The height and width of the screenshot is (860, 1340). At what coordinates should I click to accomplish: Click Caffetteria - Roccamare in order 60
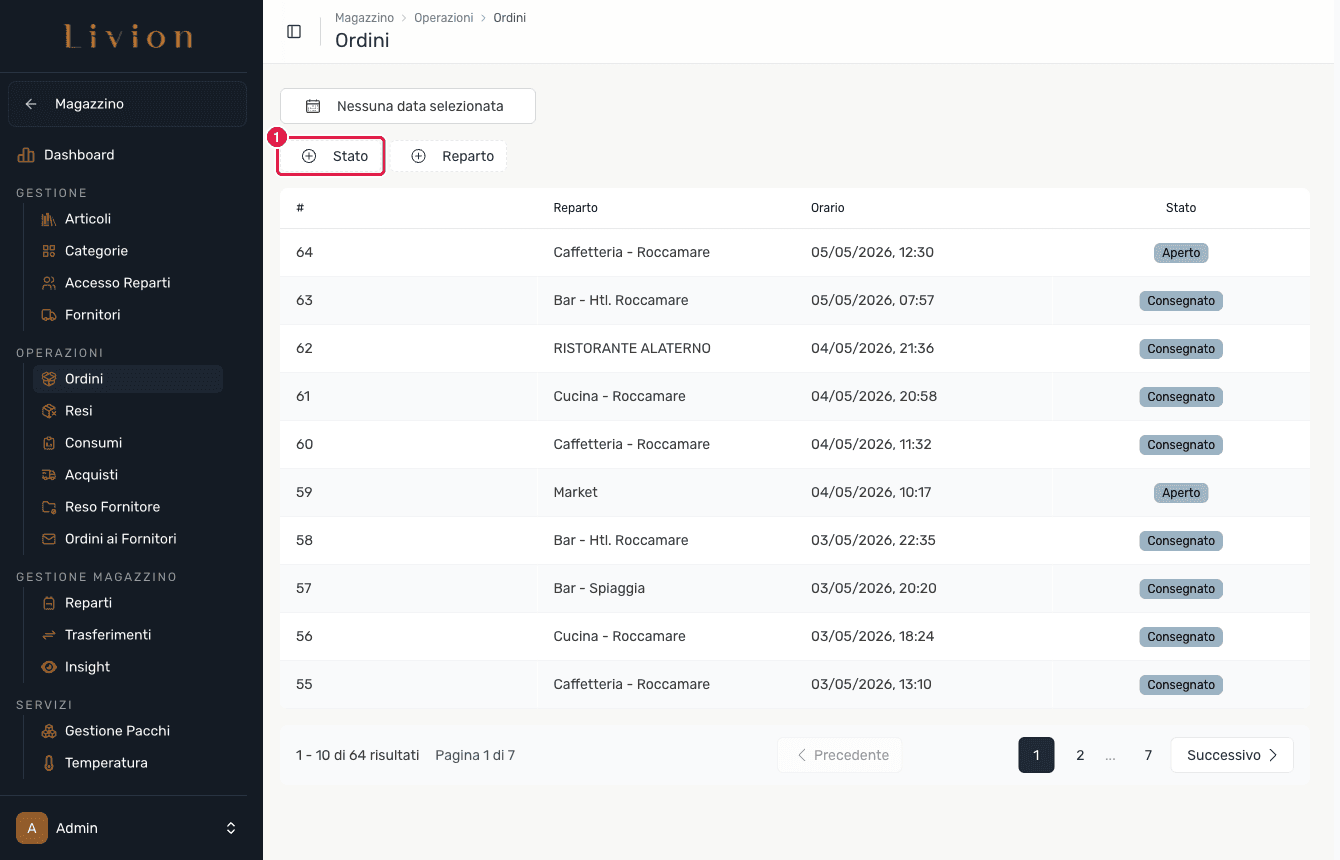click(x=632, y=445)
